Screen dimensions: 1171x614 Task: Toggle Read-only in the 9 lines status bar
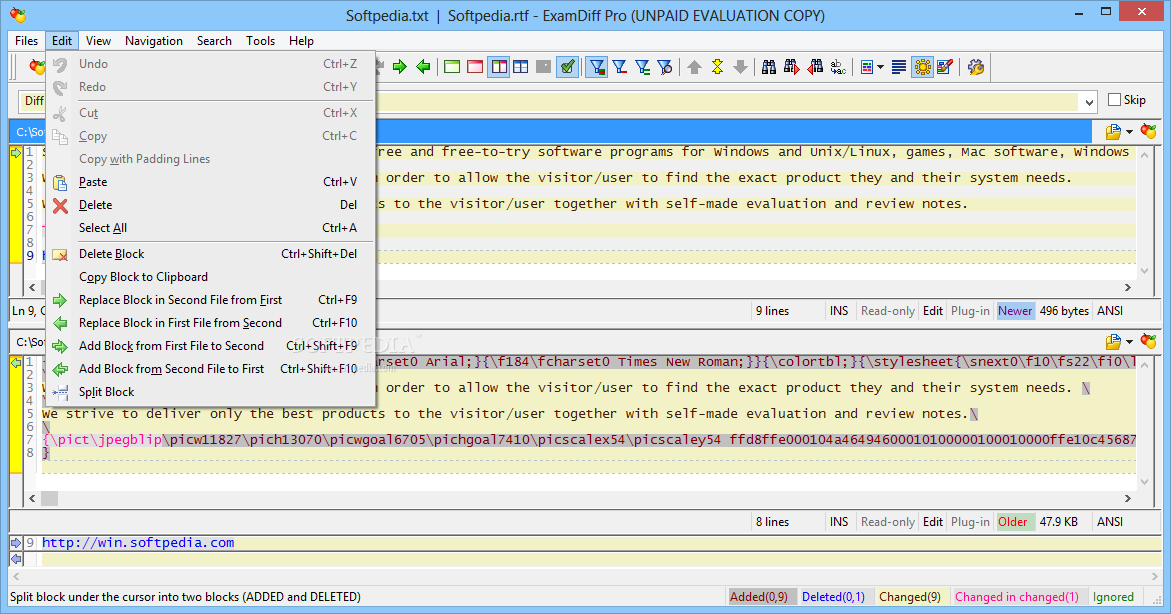[x=887, y=311]
